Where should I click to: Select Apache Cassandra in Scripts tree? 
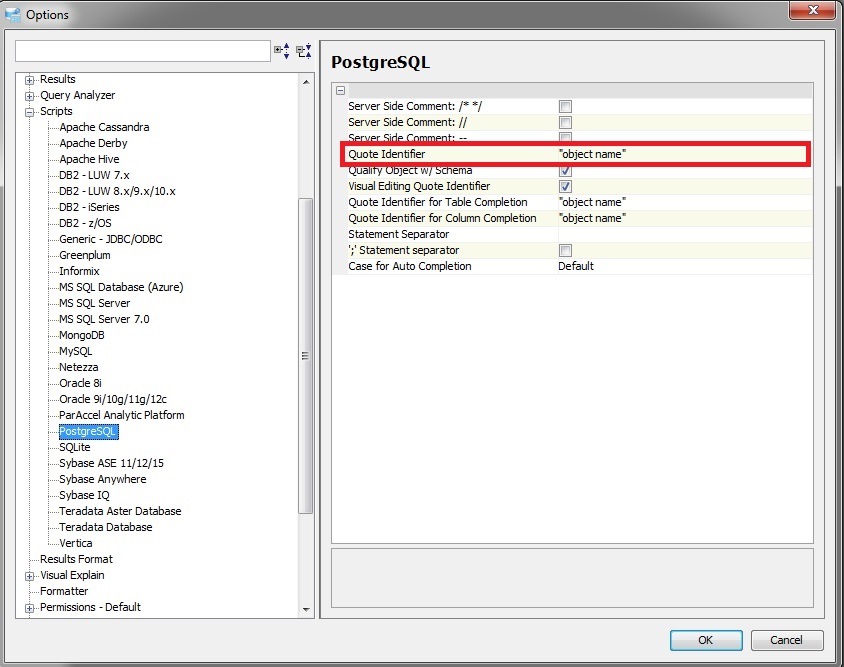tap(104, 127)
